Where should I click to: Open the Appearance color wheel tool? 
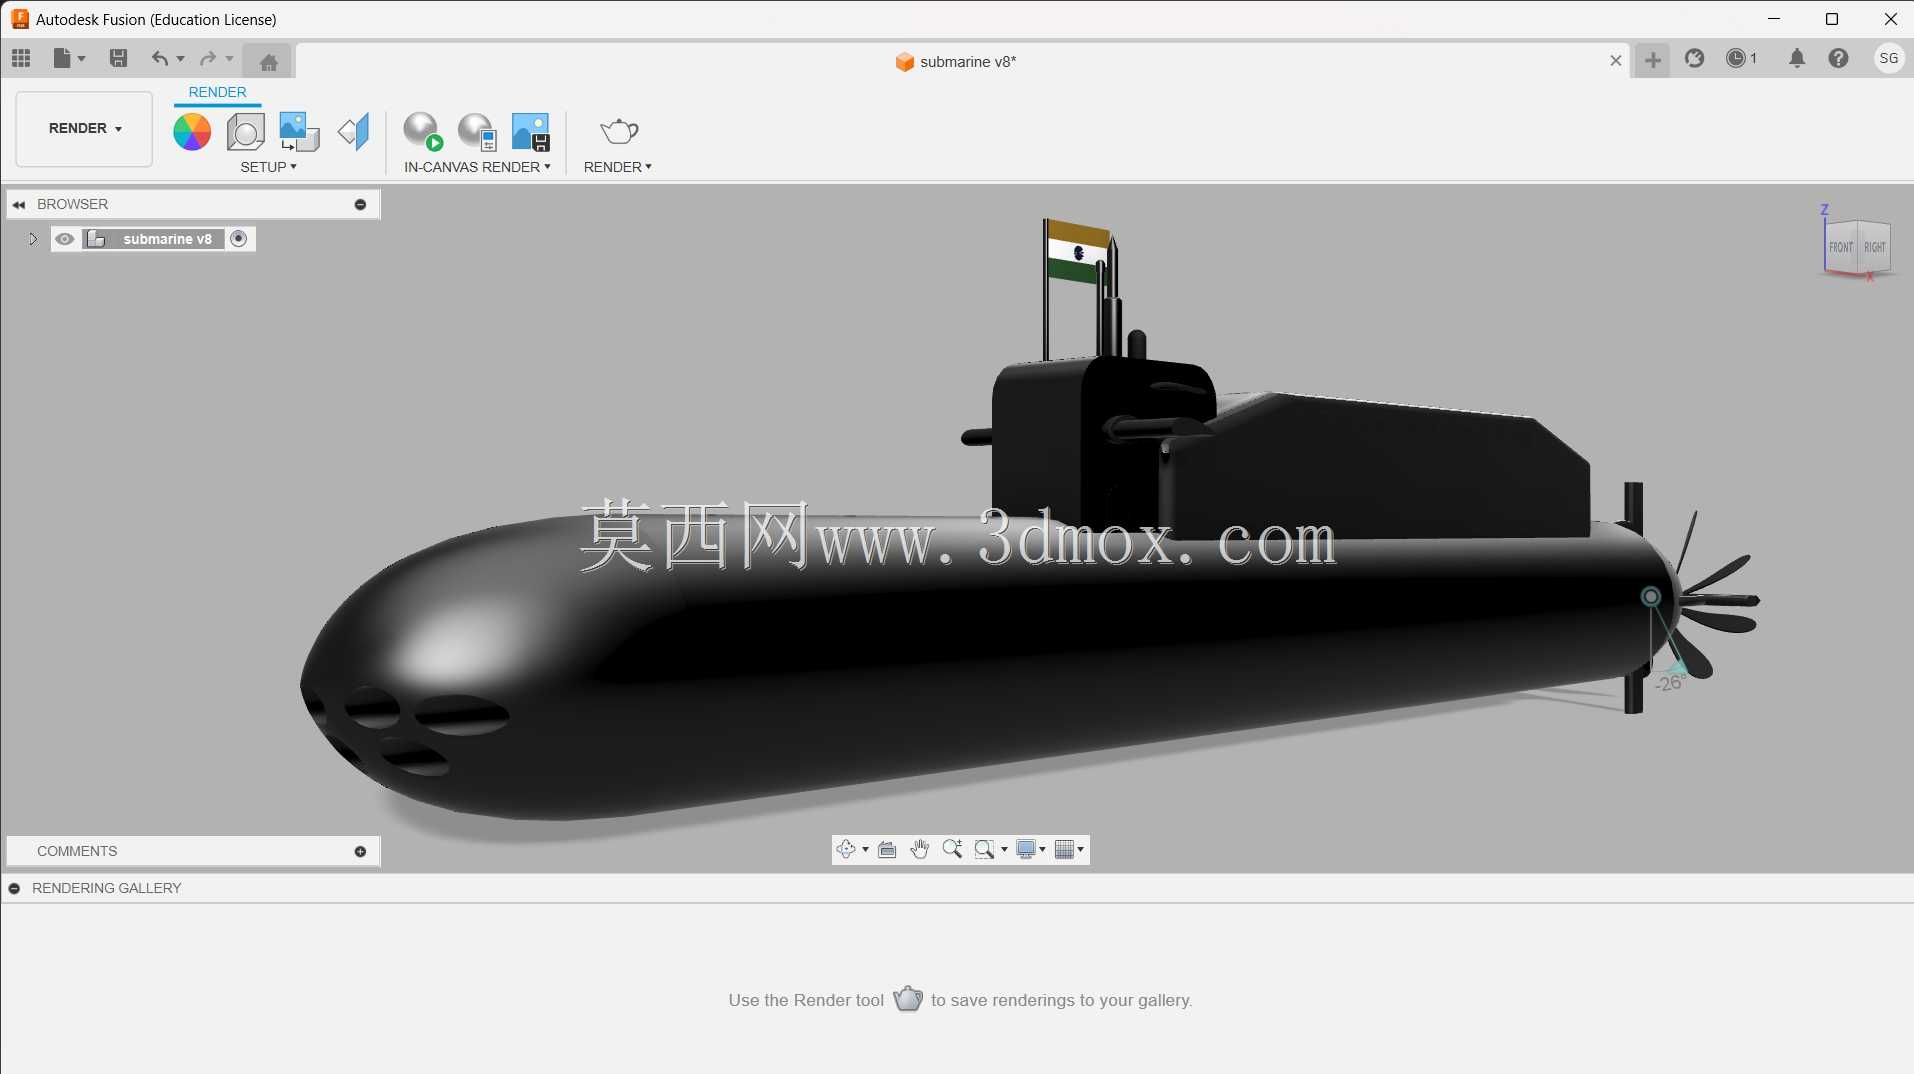192,131
